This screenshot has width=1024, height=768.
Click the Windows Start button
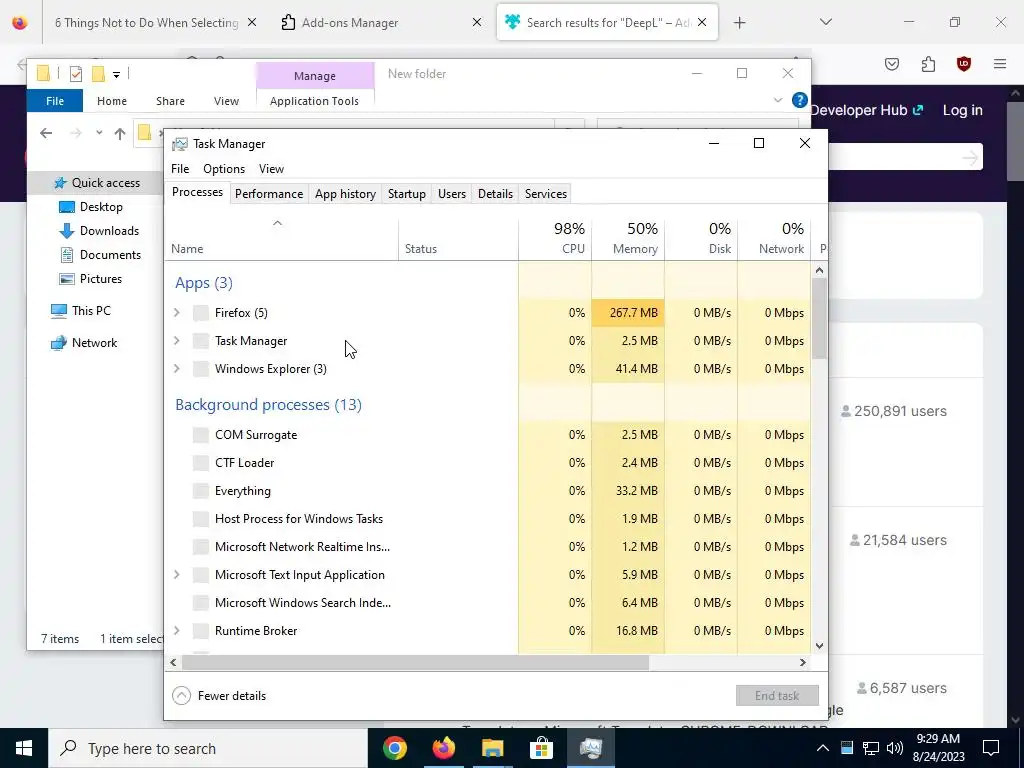[x=24, y=748]
